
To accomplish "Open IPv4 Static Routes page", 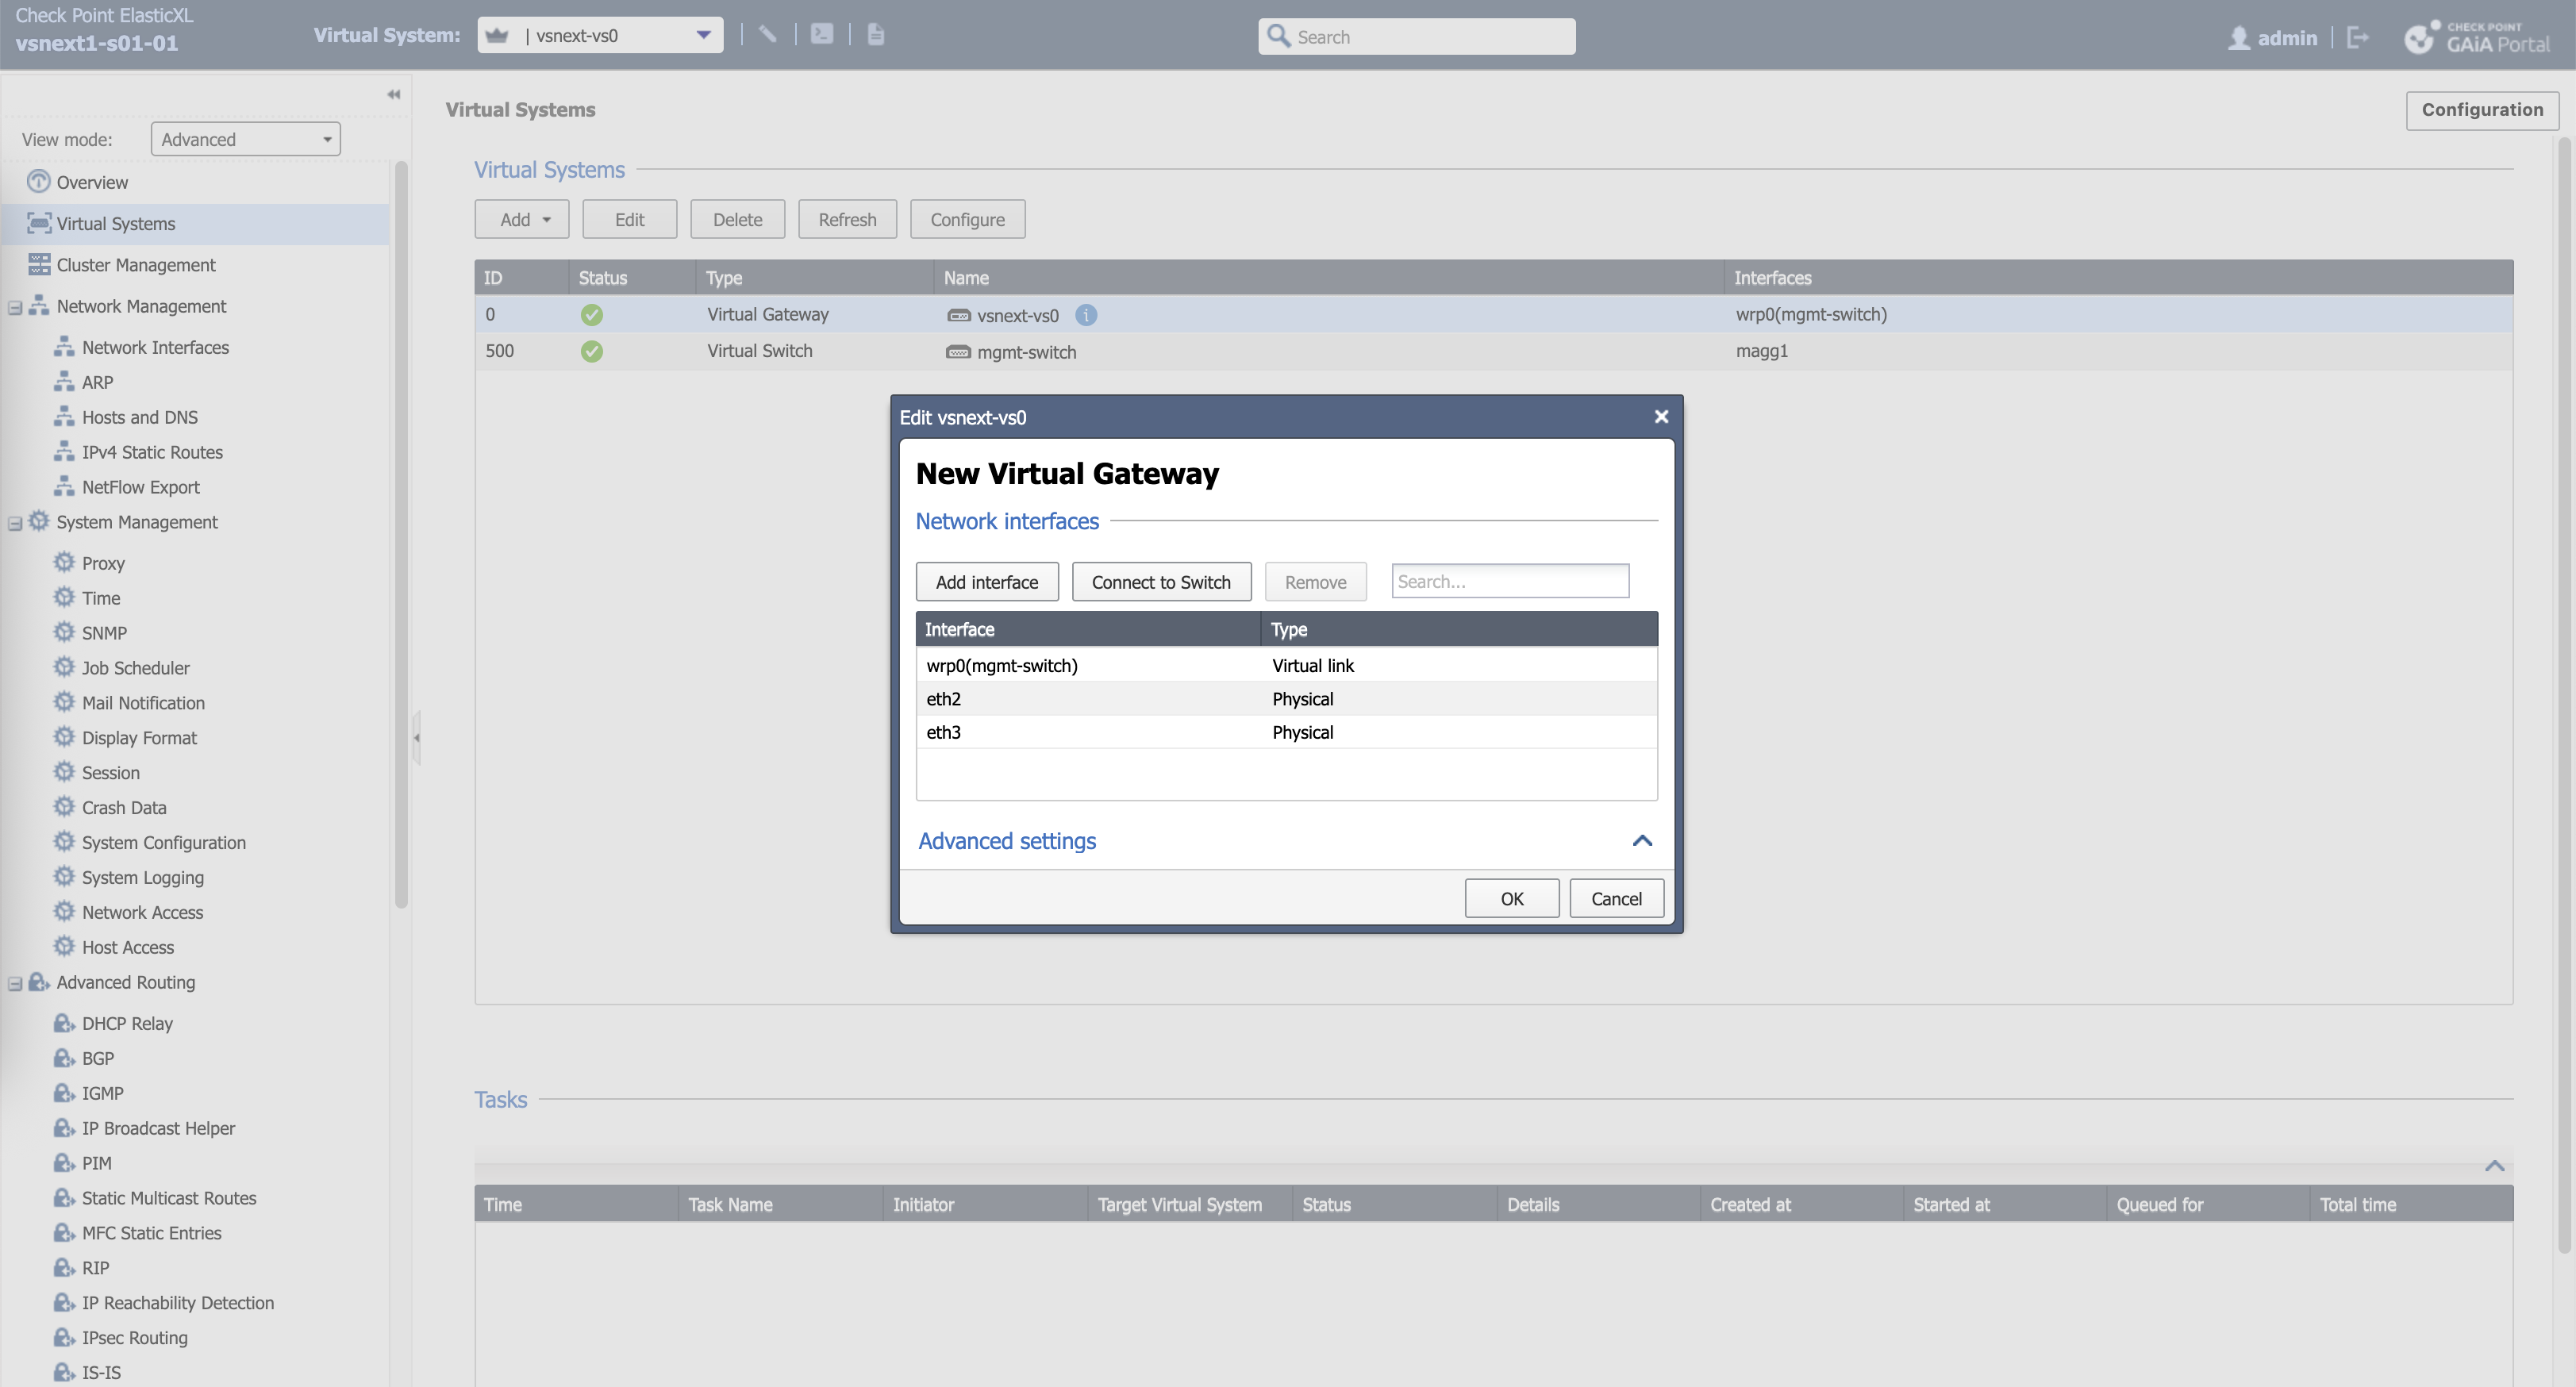I will [x=152, y=452].
